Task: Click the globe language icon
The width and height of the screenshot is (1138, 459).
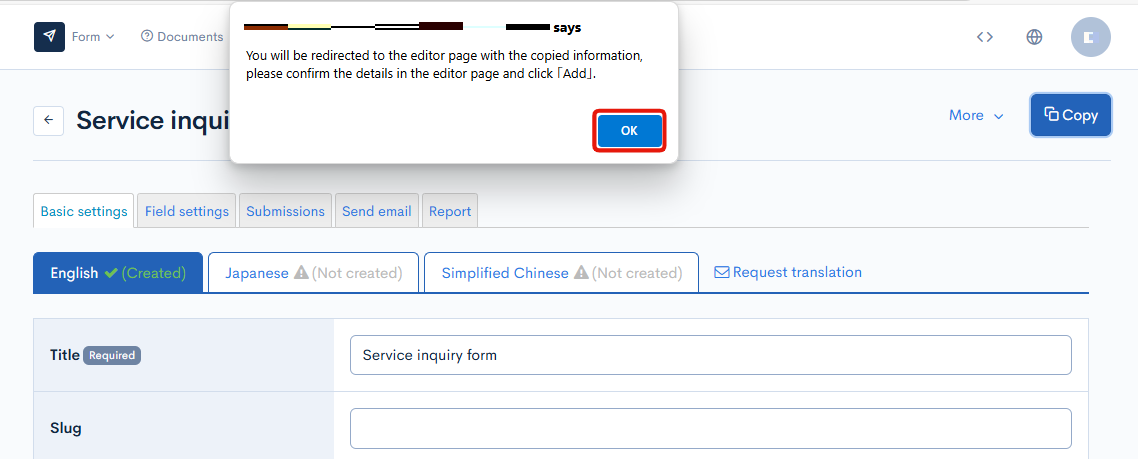Action: point(1034,37)
